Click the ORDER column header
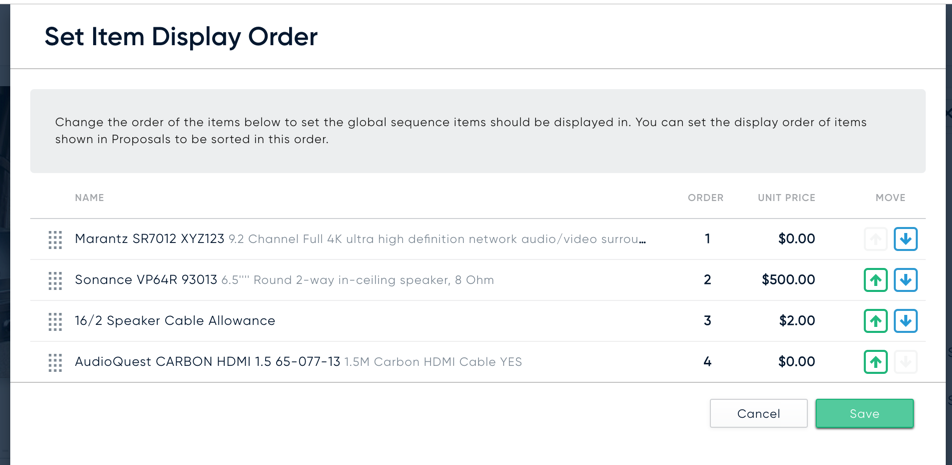The image size is (952, 465). (x=706, y=197)
